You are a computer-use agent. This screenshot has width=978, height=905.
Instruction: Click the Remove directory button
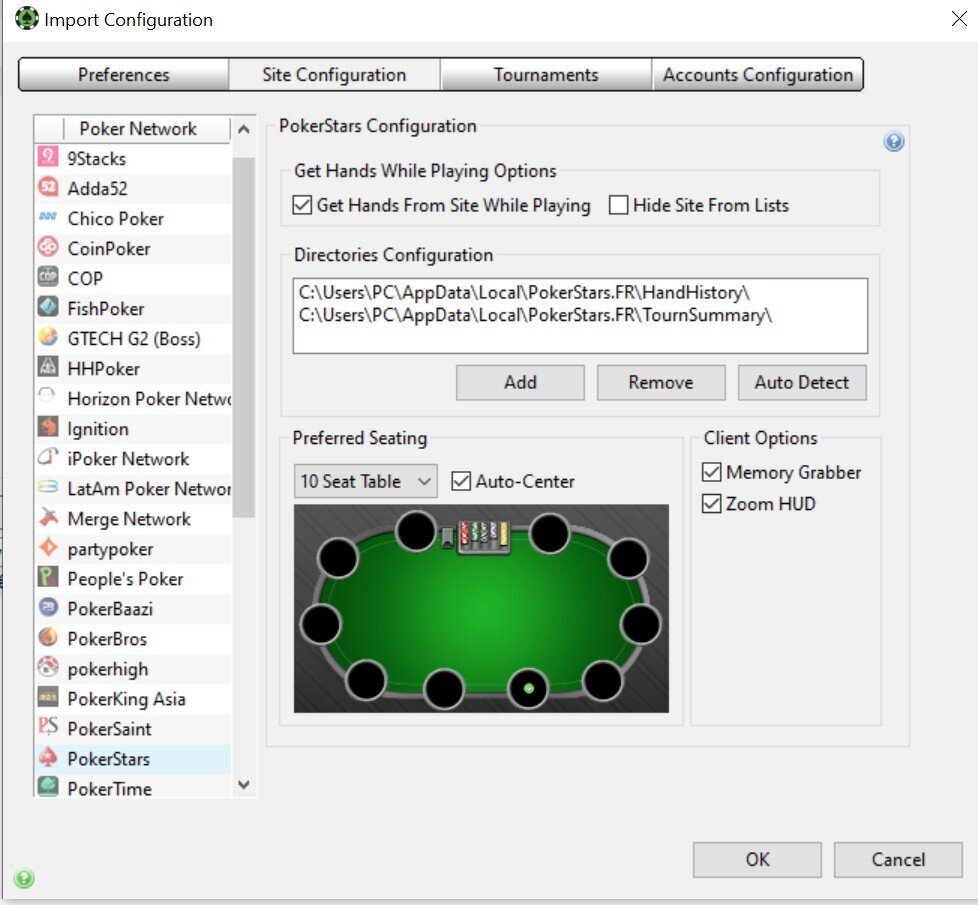click(x=661, y=382)
